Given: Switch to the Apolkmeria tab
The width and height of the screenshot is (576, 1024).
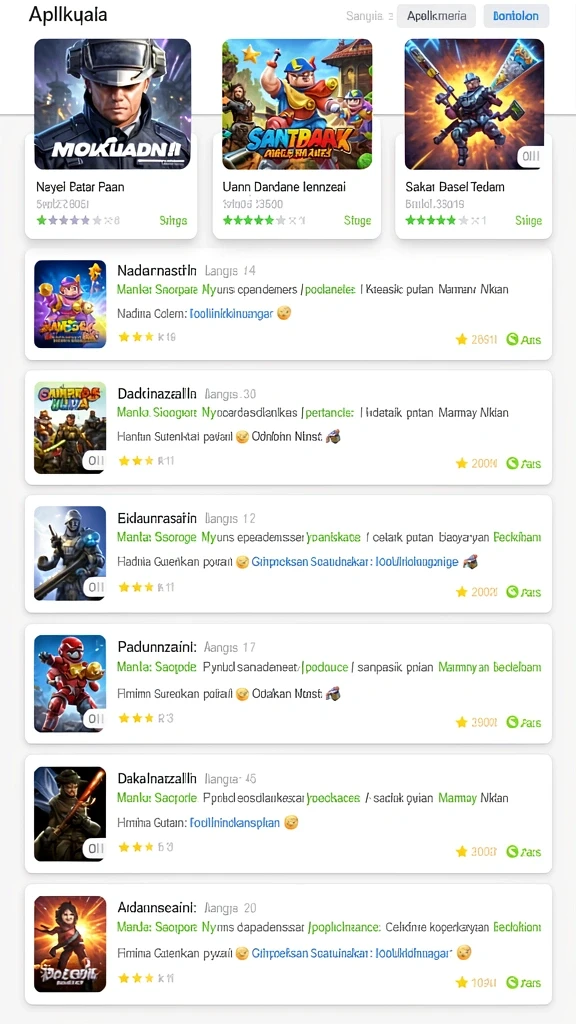Looking at the screenshot, I should coord(436,16).
